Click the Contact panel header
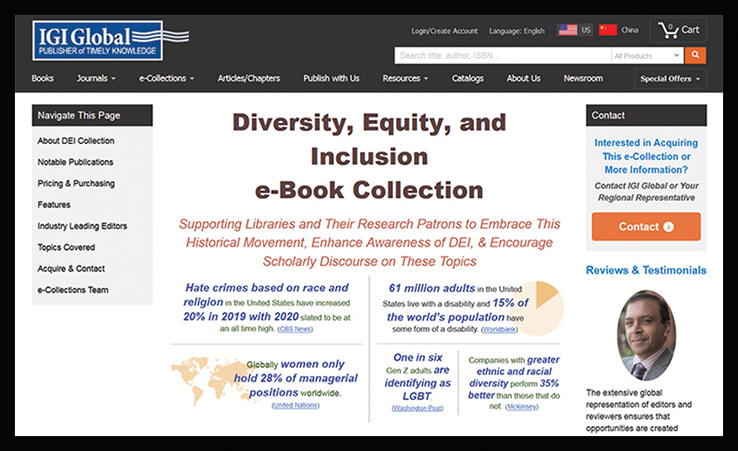 (646, 115)
